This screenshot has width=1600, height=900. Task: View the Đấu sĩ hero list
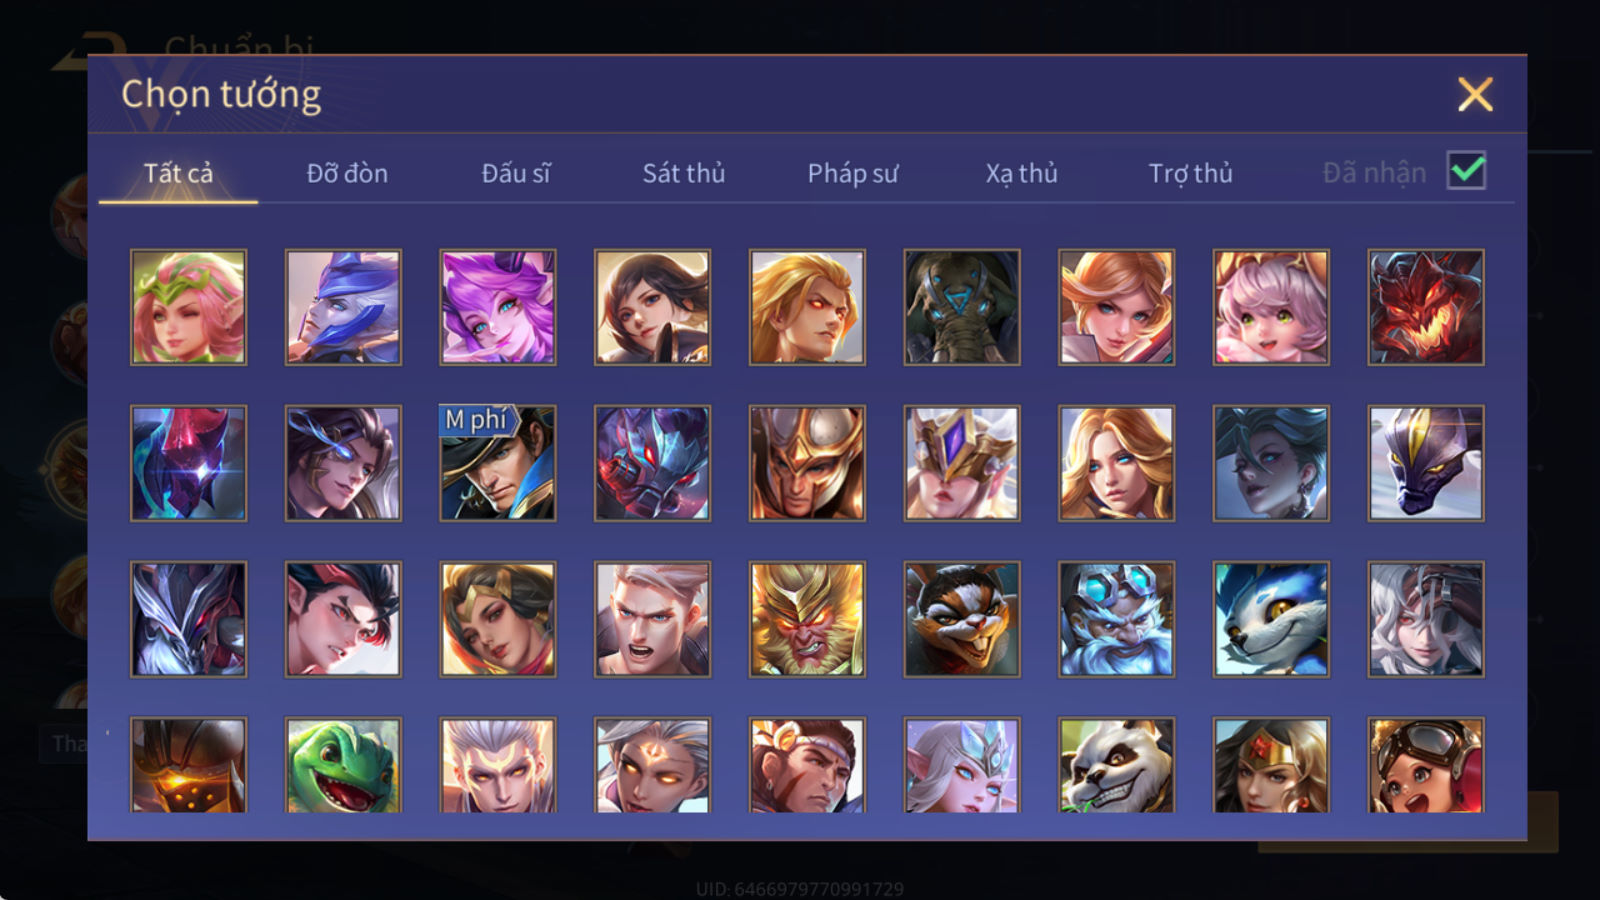click(x=516, y=174)
